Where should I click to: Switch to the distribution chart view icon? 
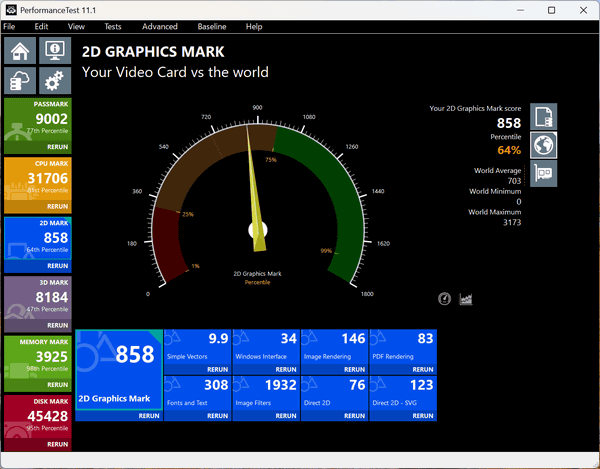pos(466,298)
